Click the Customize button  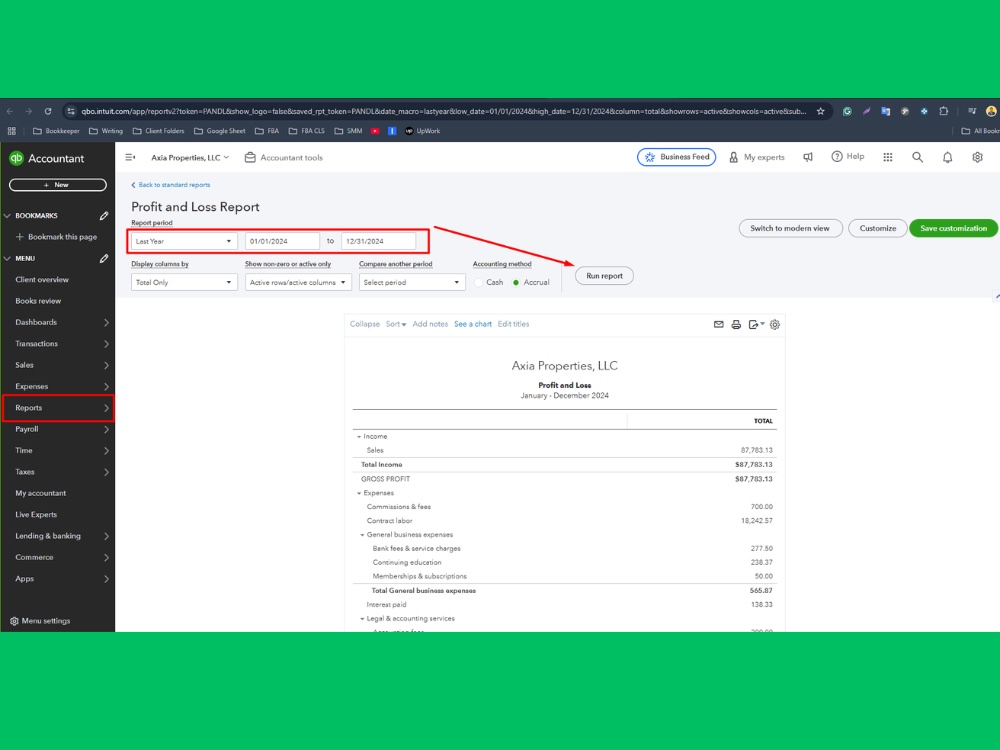(878, 228)
